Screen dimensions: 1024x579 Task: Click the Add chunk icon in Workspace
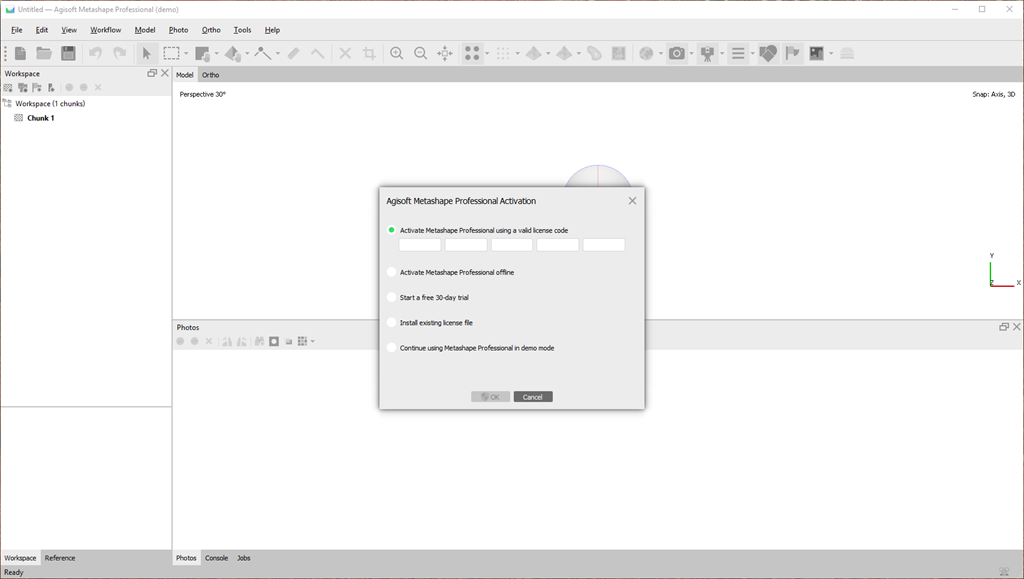tap(8, 87)
